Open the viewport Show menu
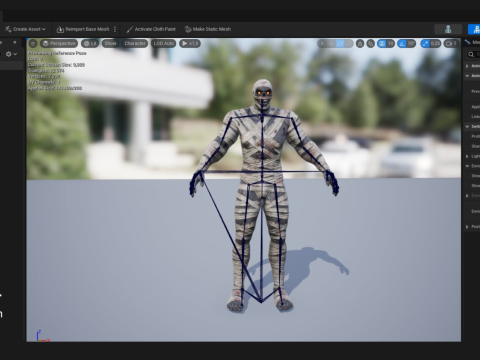 click(110, 43)
